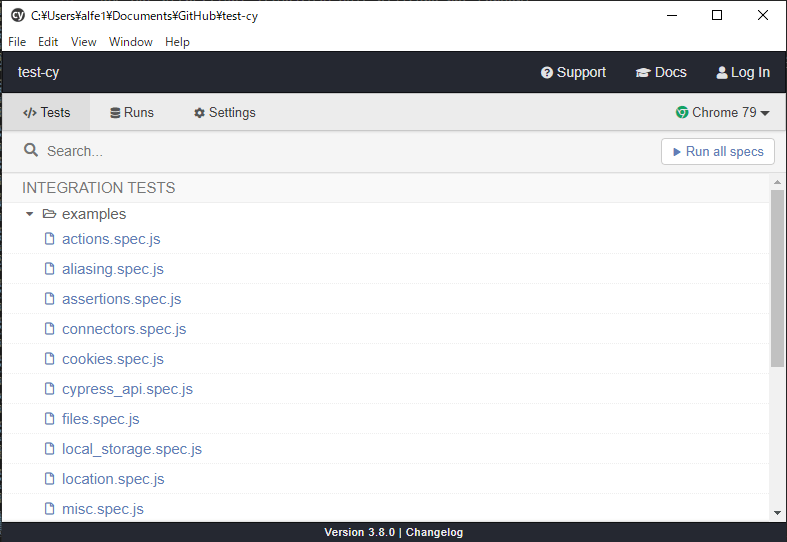Run cookies.spec.js test file

tap(112, 359)
